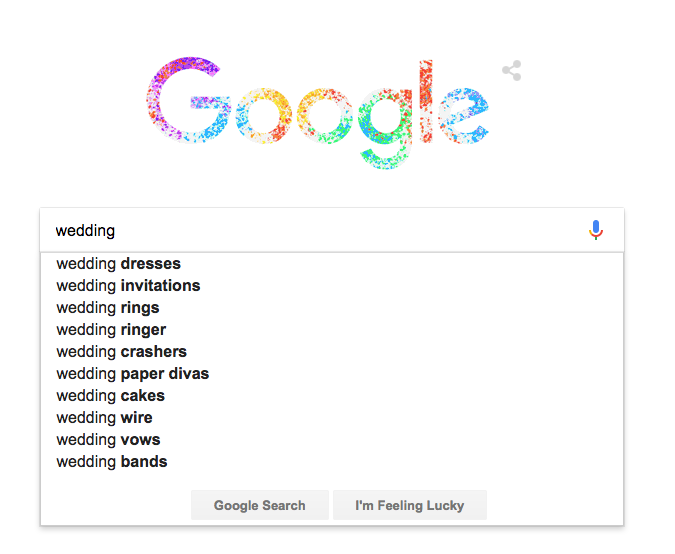Pick the "wedding rings" suggestion
Screen dimensions: 675x554
[108, 308]
